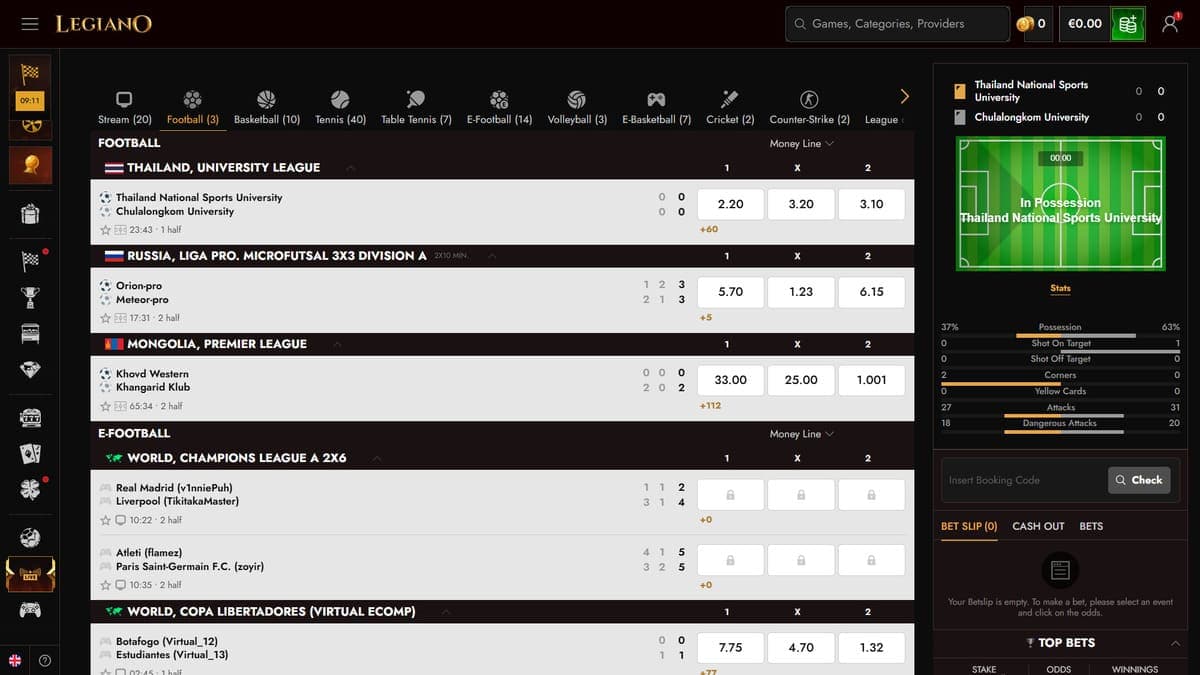The width and height of the screenshot is (1200, 675).
Task: Open the gold trophy medal sidebar tile
Action: (x=31, y=165)
